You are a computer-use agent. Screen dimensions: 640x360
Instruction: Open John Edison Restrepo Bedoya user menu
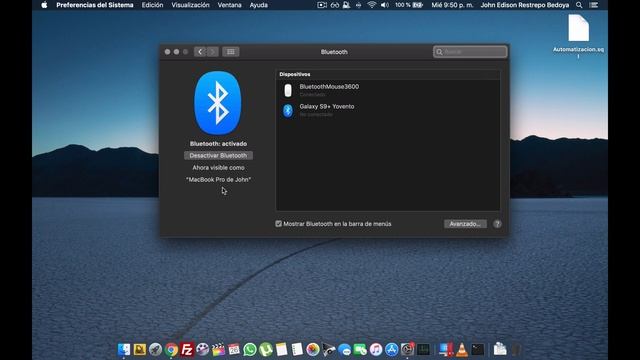pos(524,5)
